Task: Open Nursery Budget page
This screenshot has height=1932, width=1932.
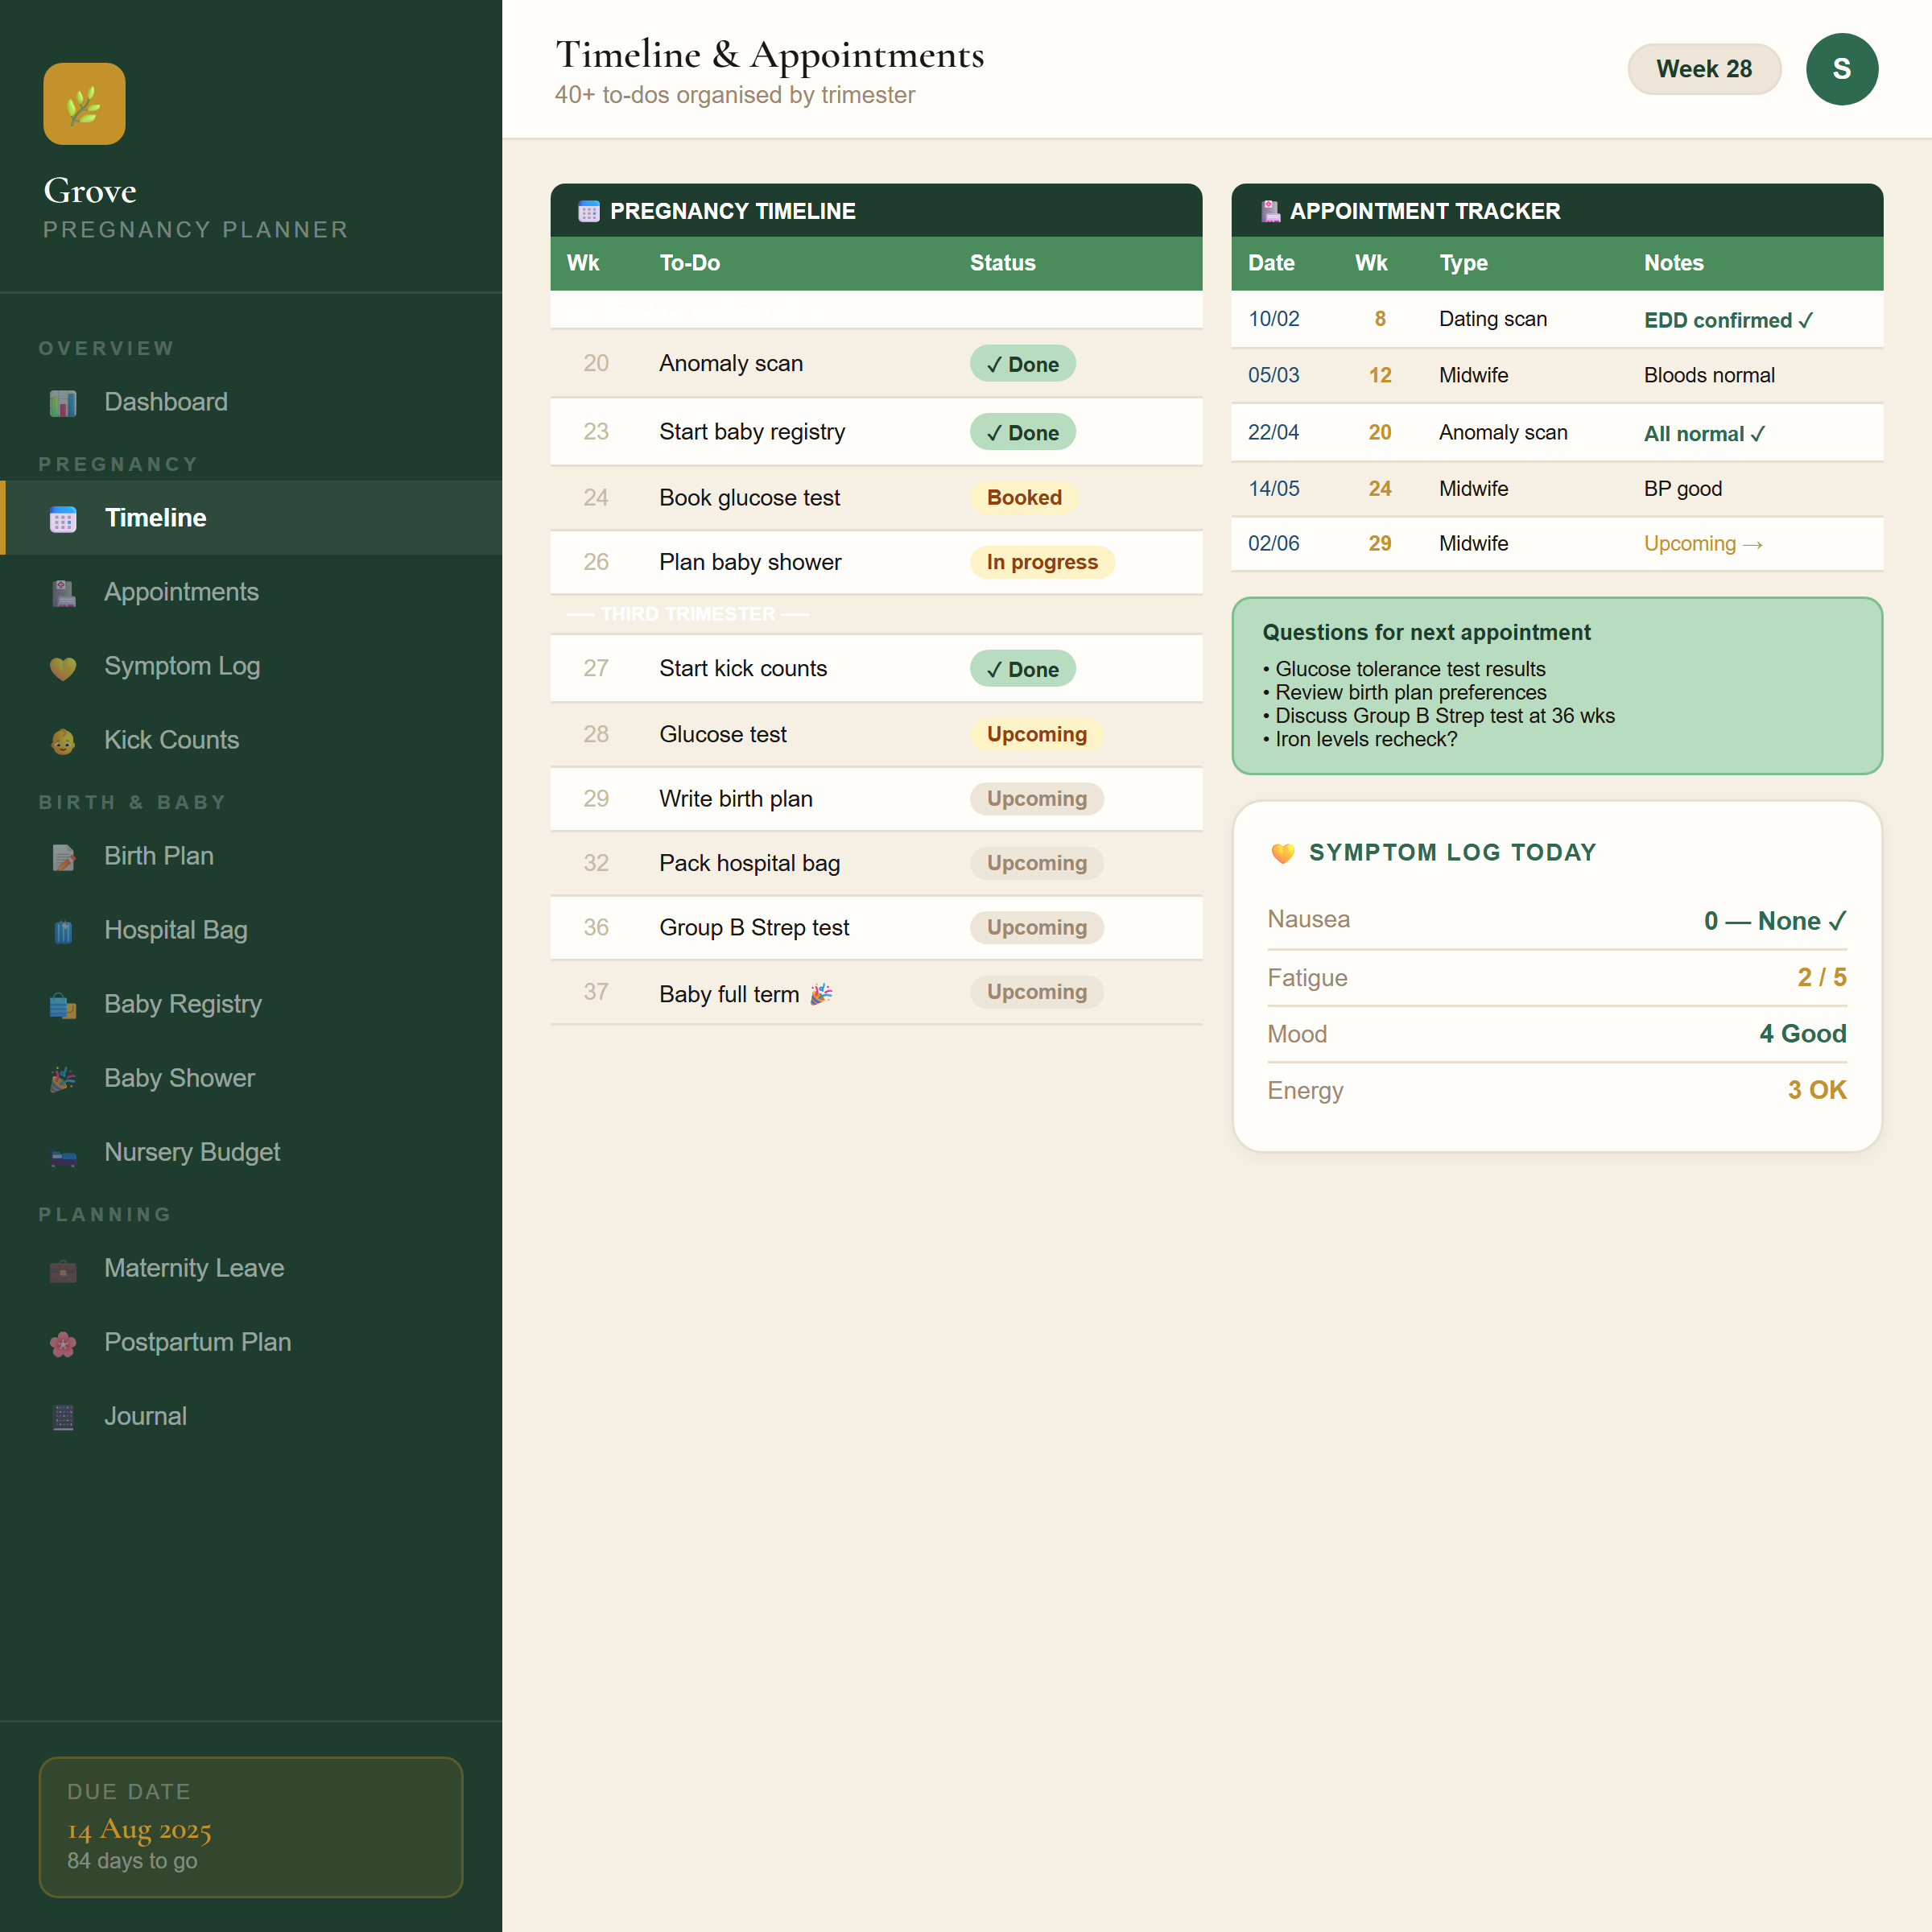Action: click(251, 1152)
